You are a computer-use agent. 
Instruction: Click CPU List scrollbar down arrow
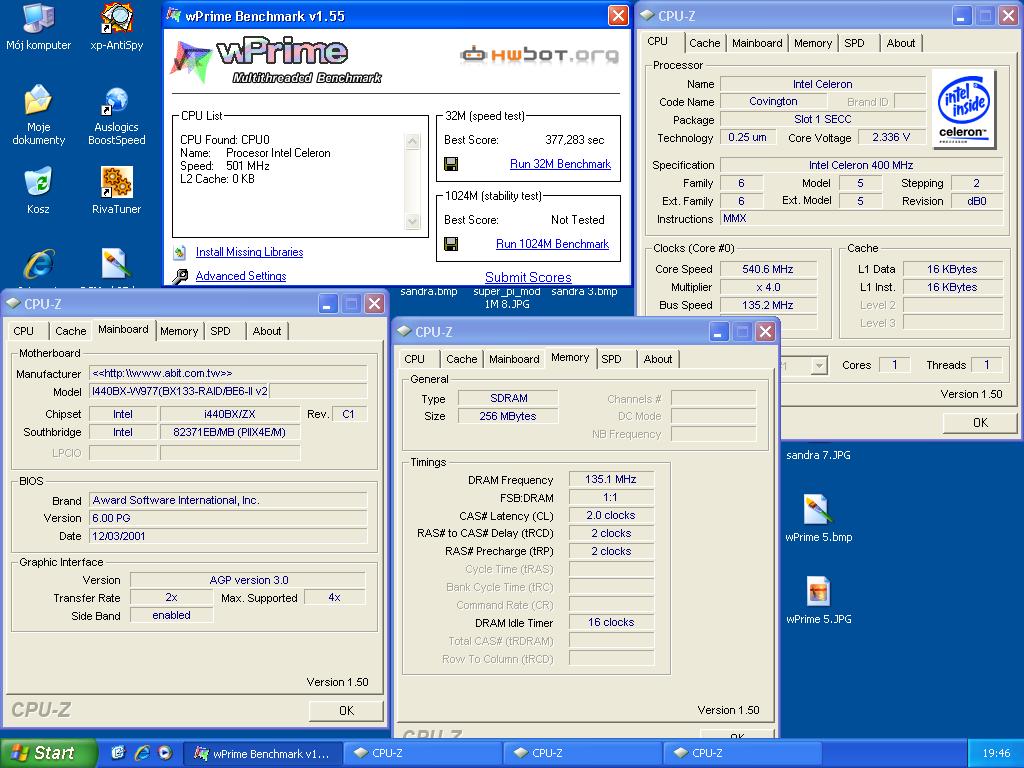tap(412, 221)
